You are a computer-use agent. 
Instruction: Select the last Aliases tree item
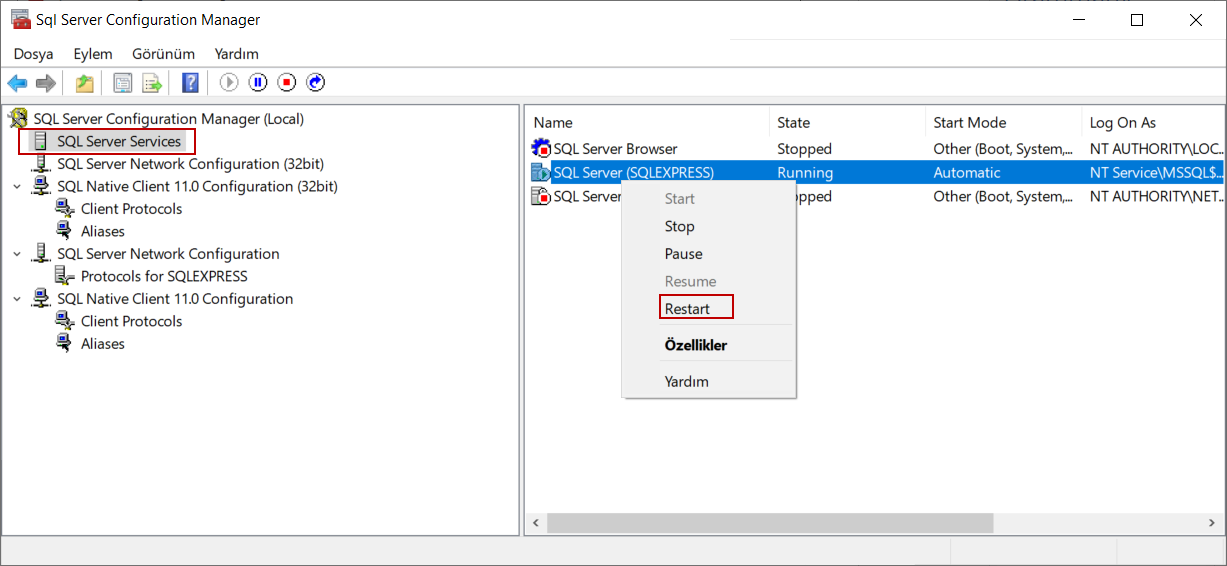tap(103, 344)
